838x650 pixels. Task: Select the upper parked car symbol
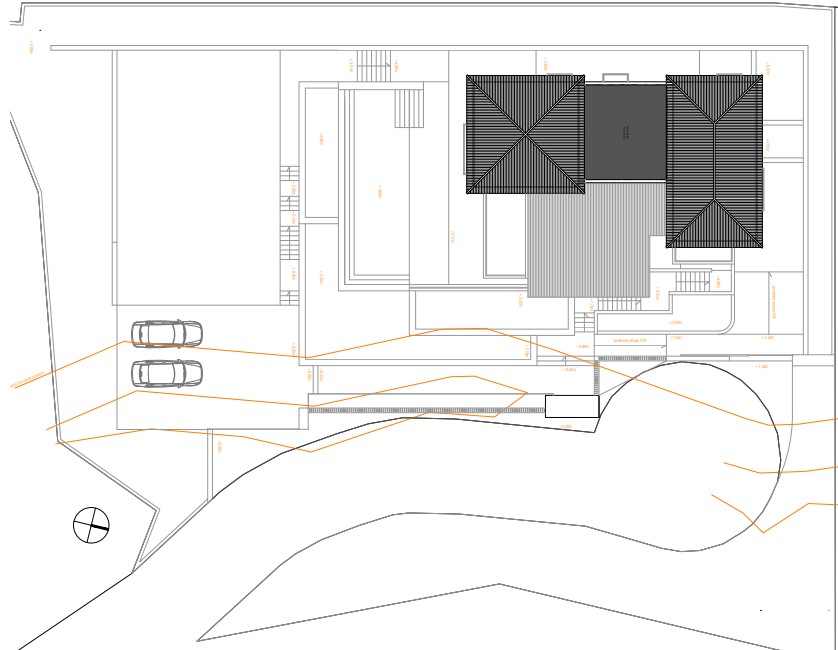pyautogui.click(x=167, y=334)
